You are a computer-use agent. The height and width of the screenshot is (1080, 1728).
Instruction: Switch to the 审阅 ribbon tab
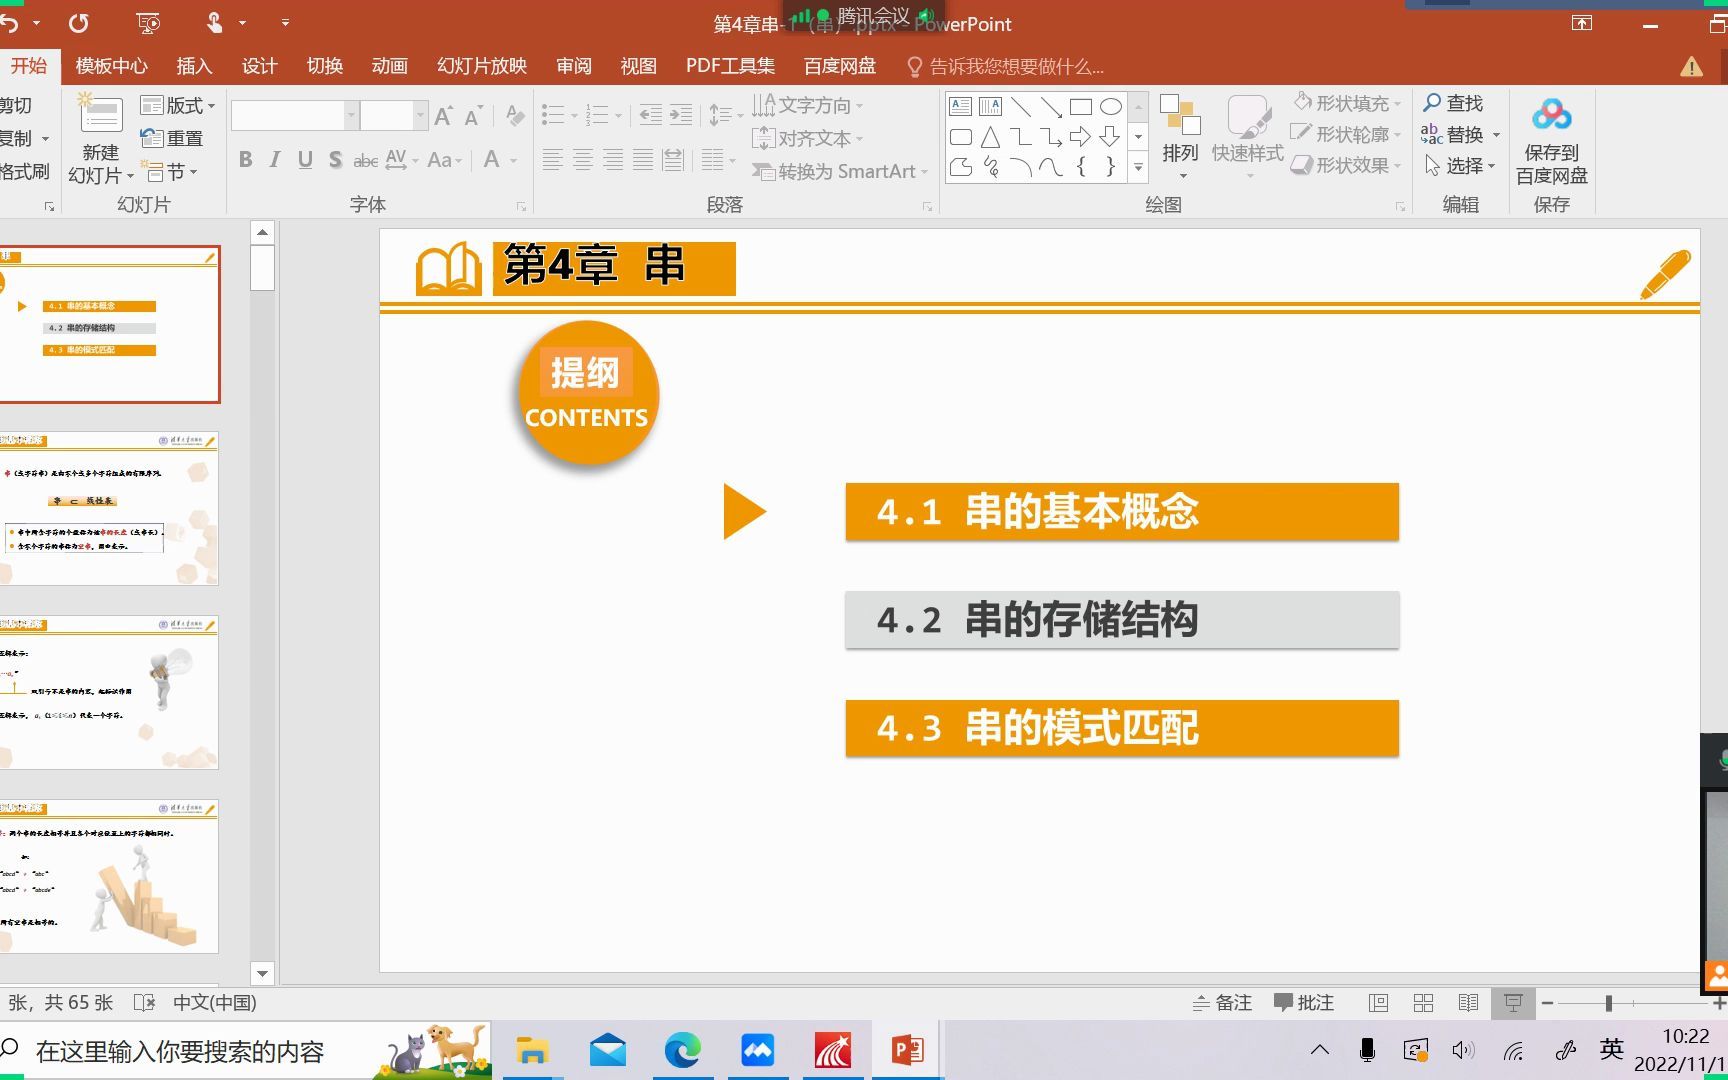(x=573, y=66)
